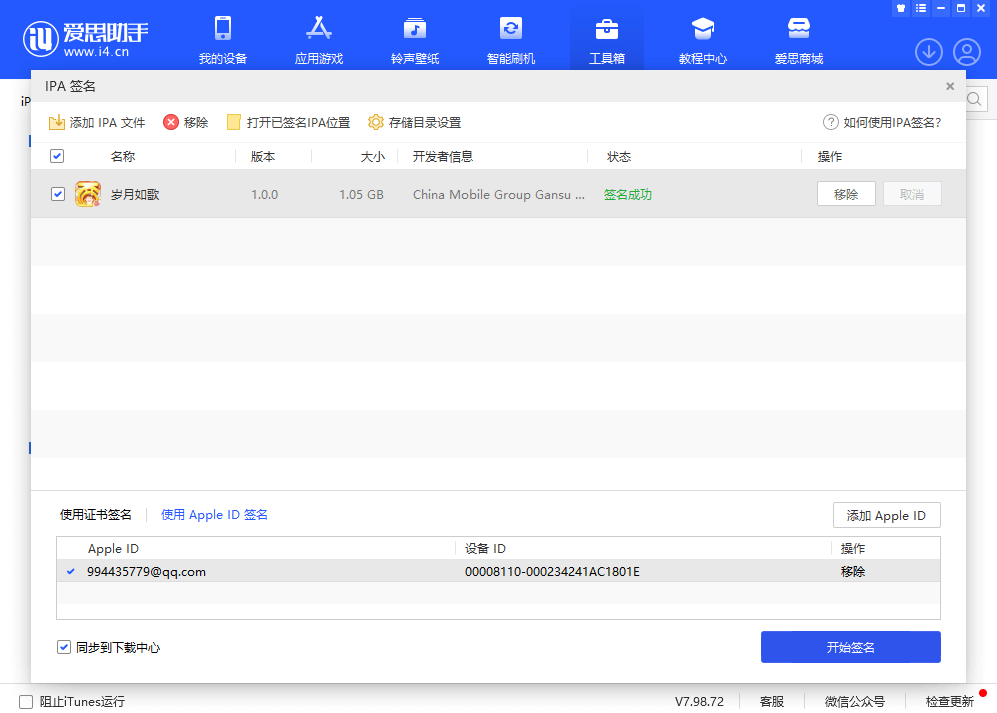Click the blue checkmark beside the Apple ID
The width and height of the screenshot is (997, 713).
point(71,571)
